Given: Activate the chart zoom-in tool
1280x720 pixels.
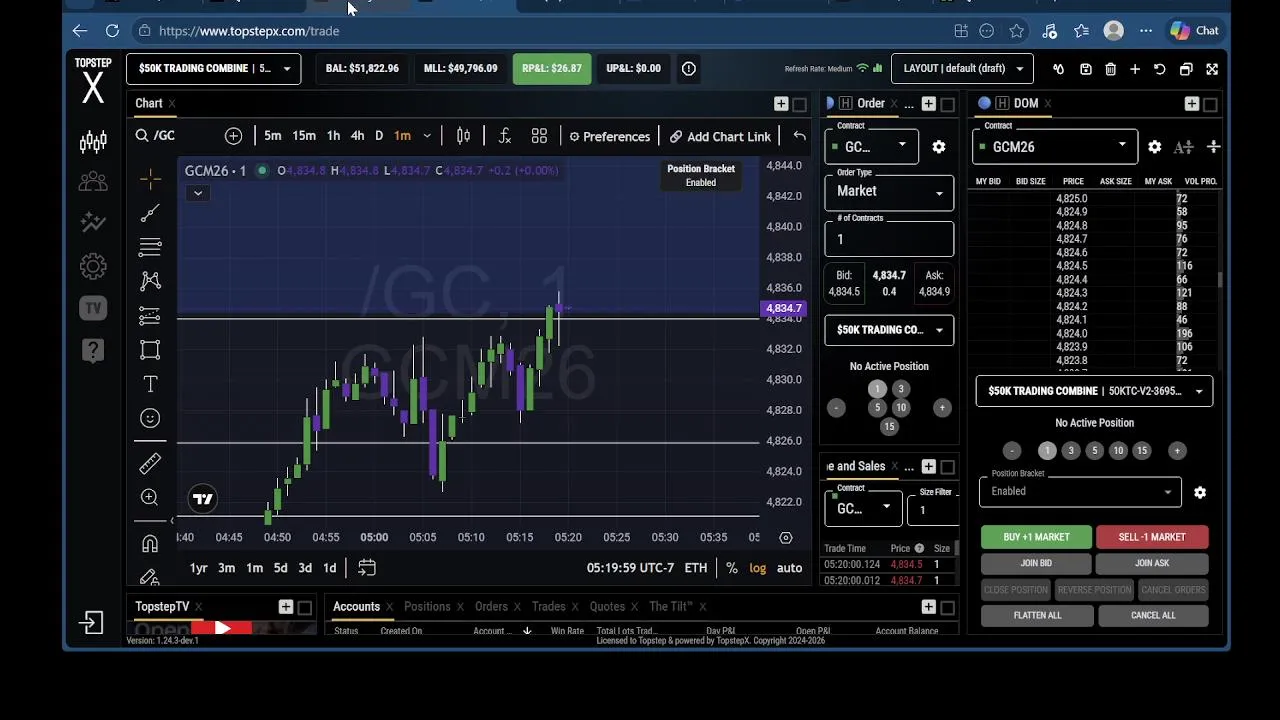Looking at the screenshot, I should 150,497.
